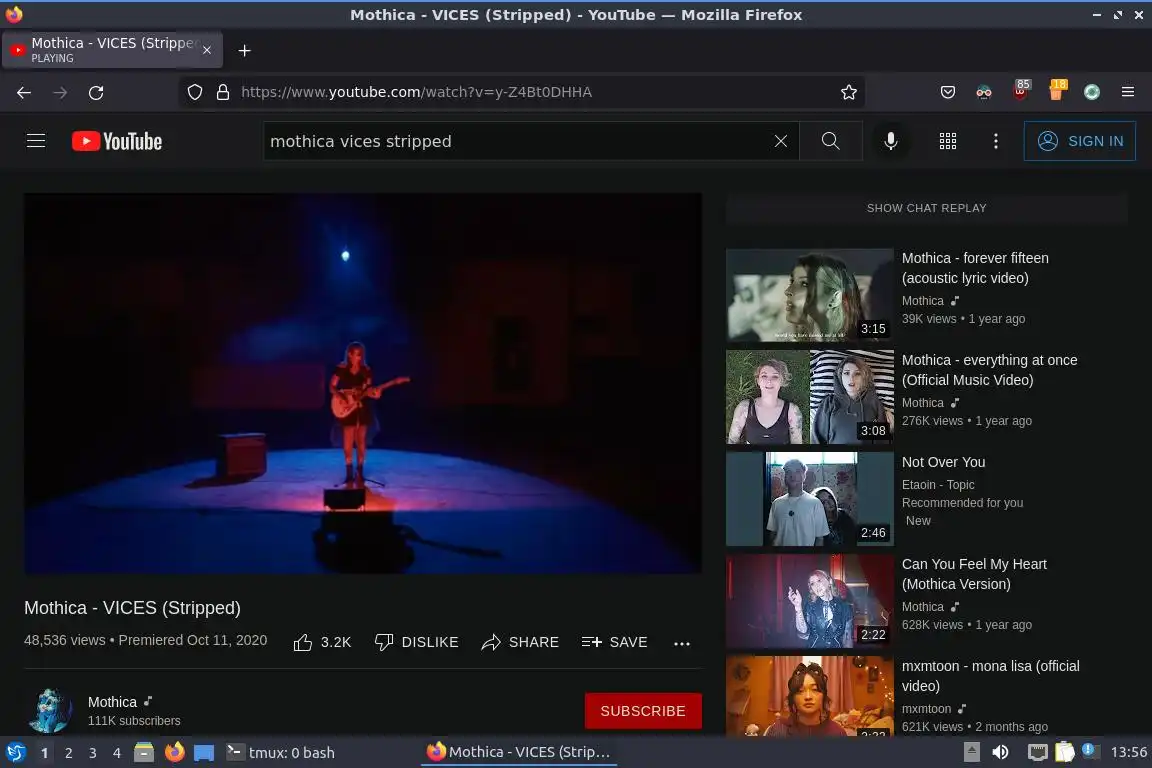Open the YouTube guide hamburger menu
Viewport: 1152px width, 768px height.
(x=36, y=140)
